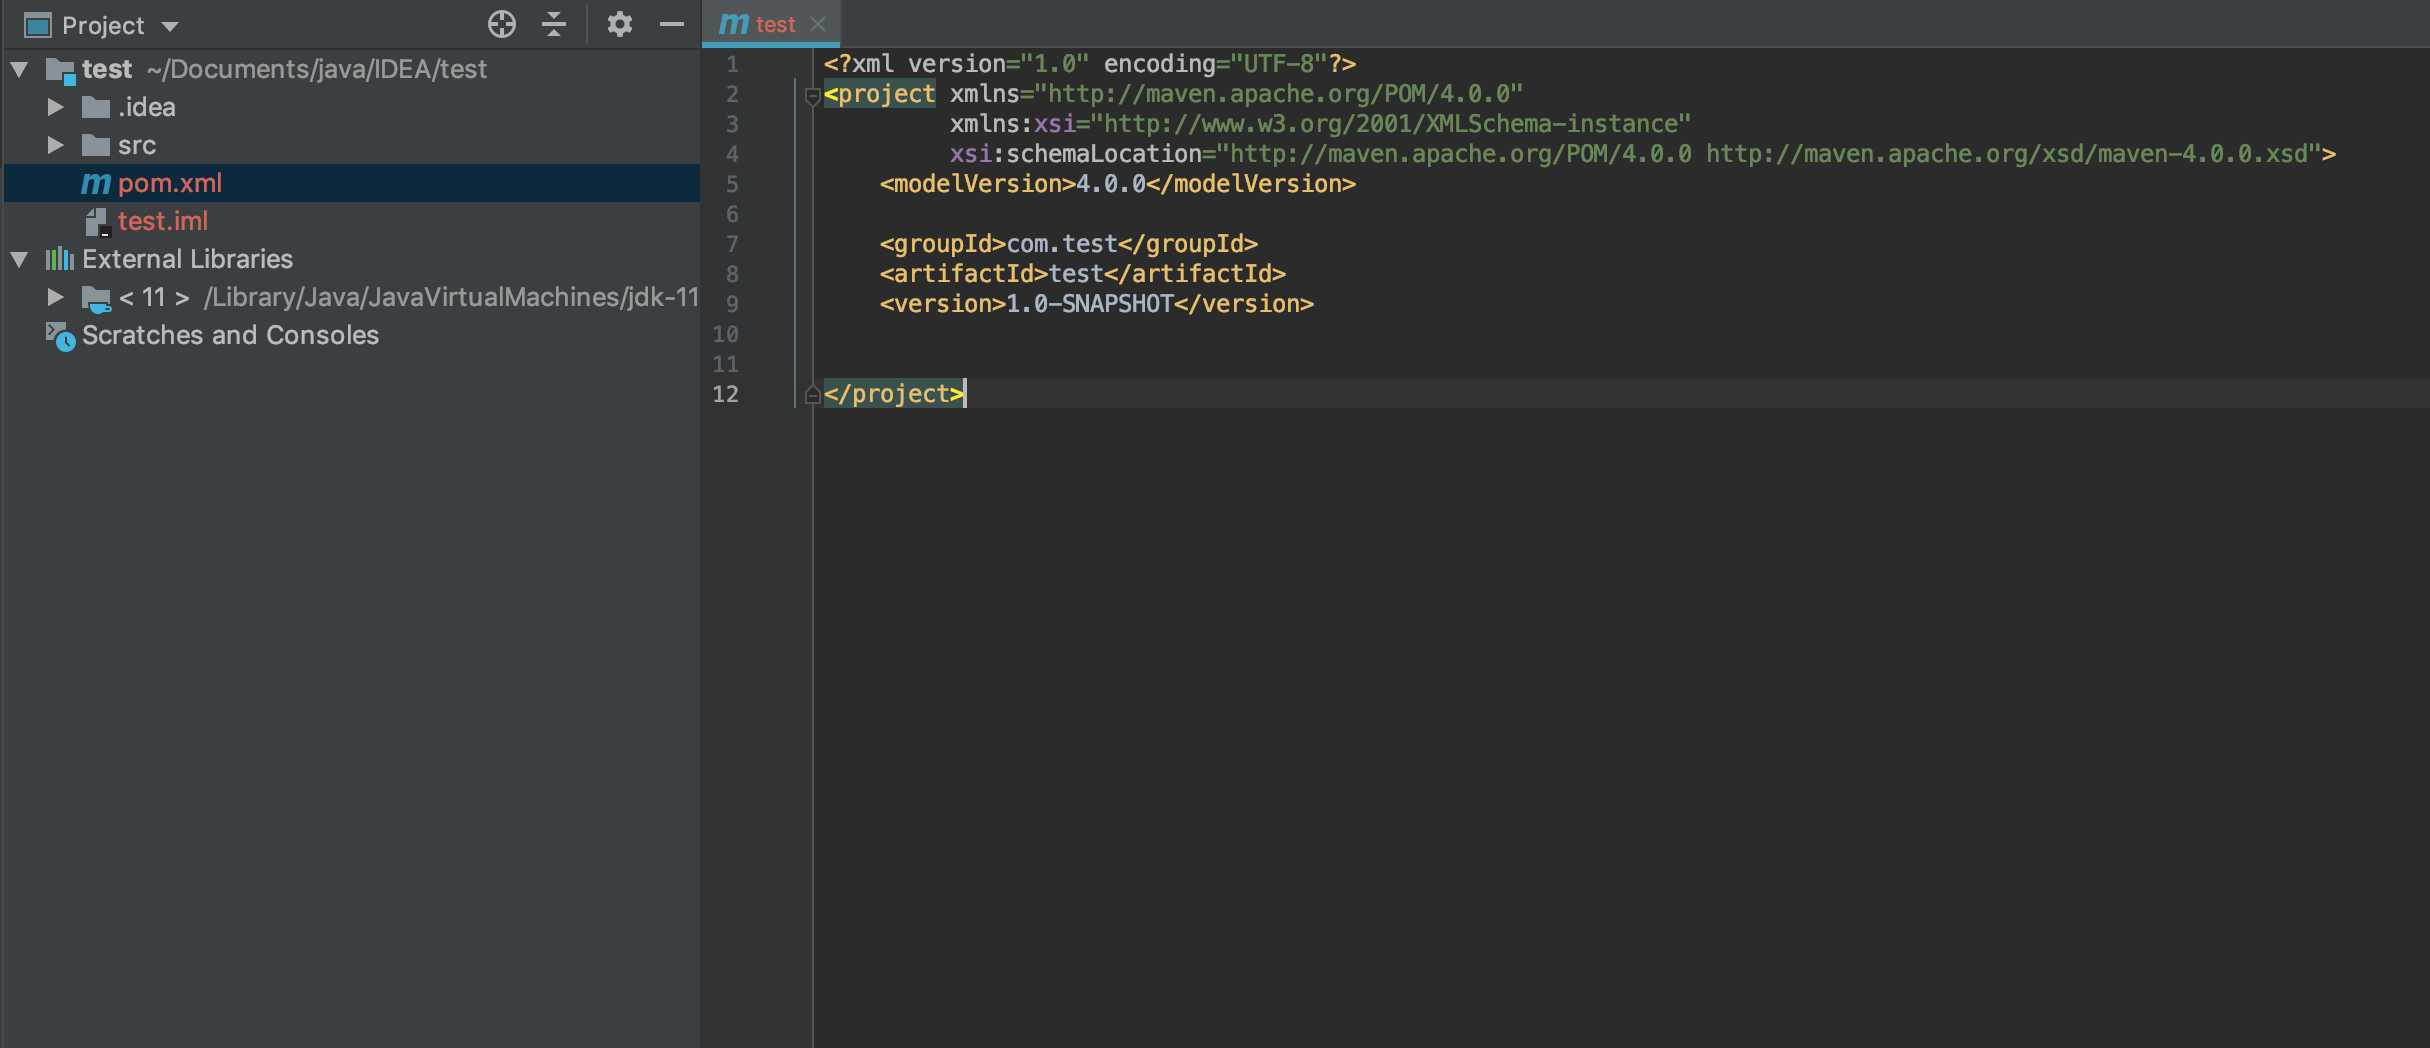Click line number 7 in gutter
This screenshot has height=1048, width=2430.
pos(732,244)
